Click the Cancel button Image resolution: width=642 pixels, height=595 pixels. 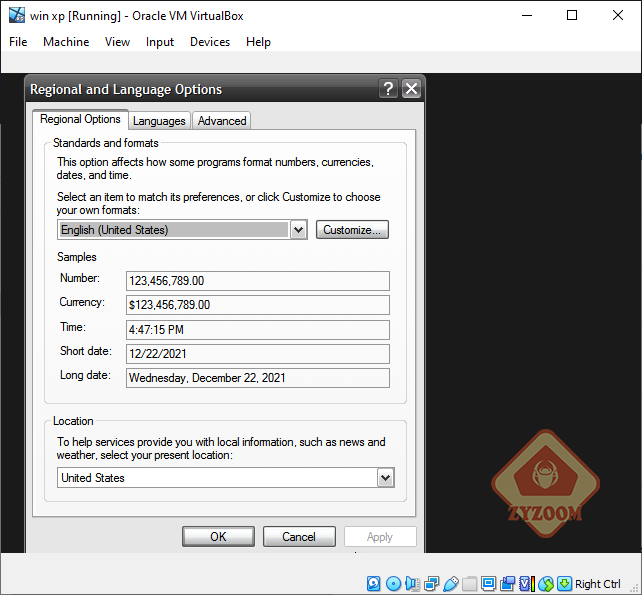point(299,536)
